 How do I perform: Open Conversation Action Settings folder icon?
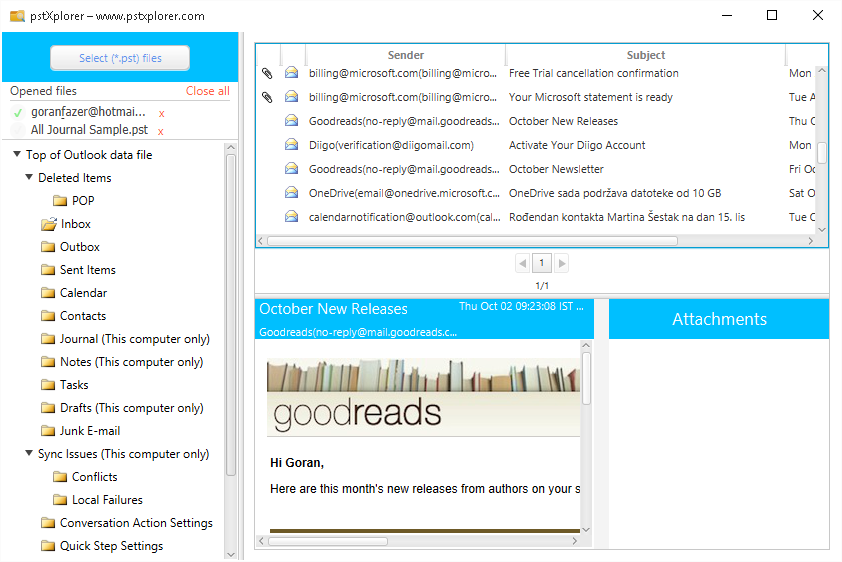click(48, 523)
